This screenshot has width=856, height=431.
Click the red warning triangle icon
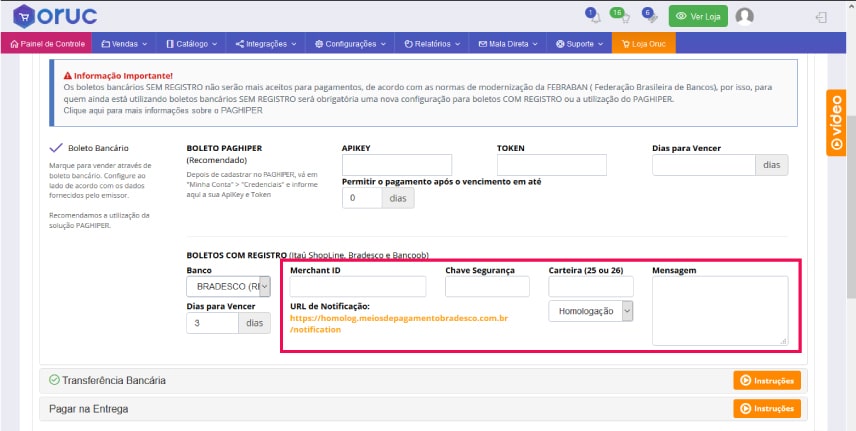(x=68, y=76)
